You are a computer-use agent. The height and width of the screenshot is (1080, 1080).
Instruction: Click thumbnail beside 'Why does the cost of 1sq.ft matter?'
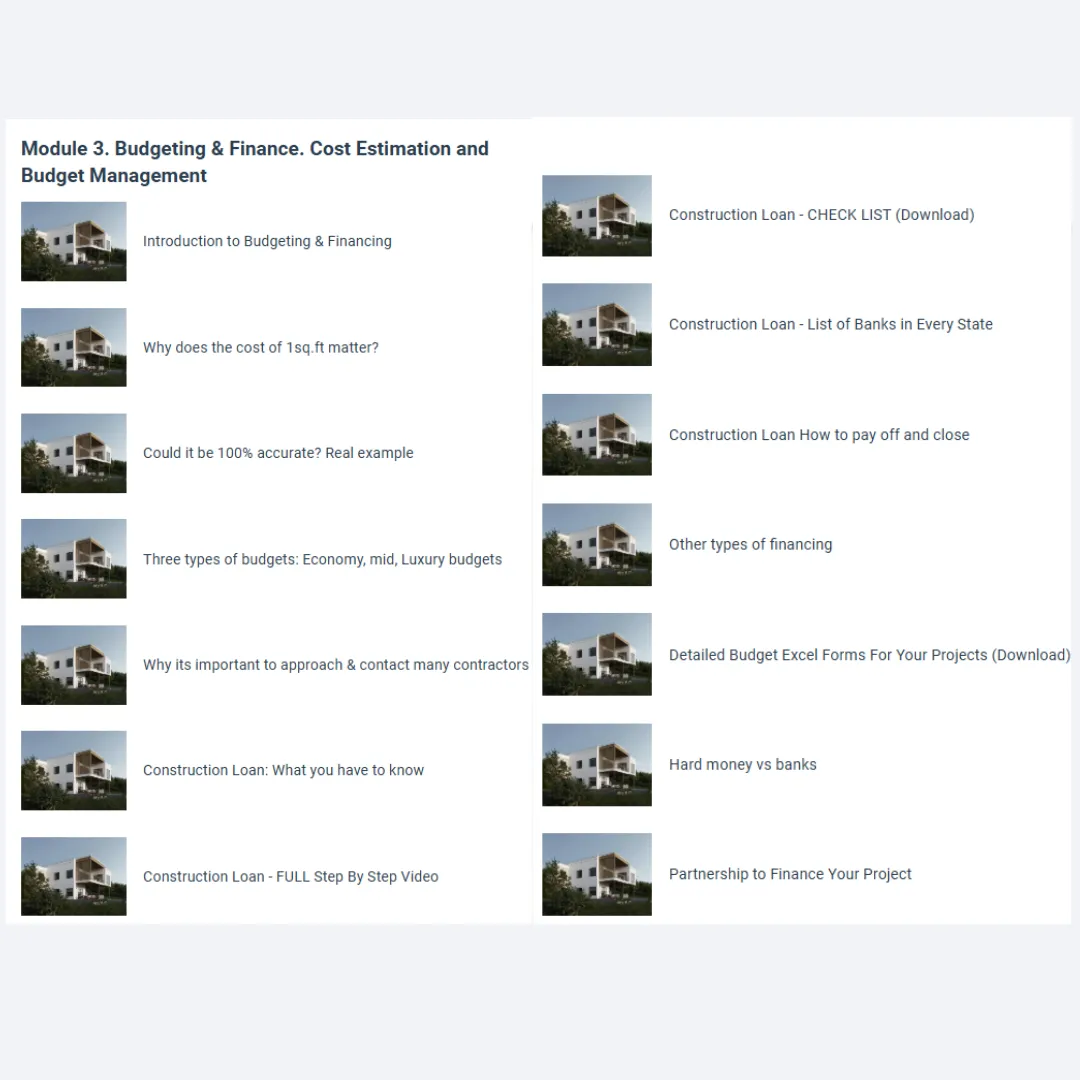tap(74, 347)
